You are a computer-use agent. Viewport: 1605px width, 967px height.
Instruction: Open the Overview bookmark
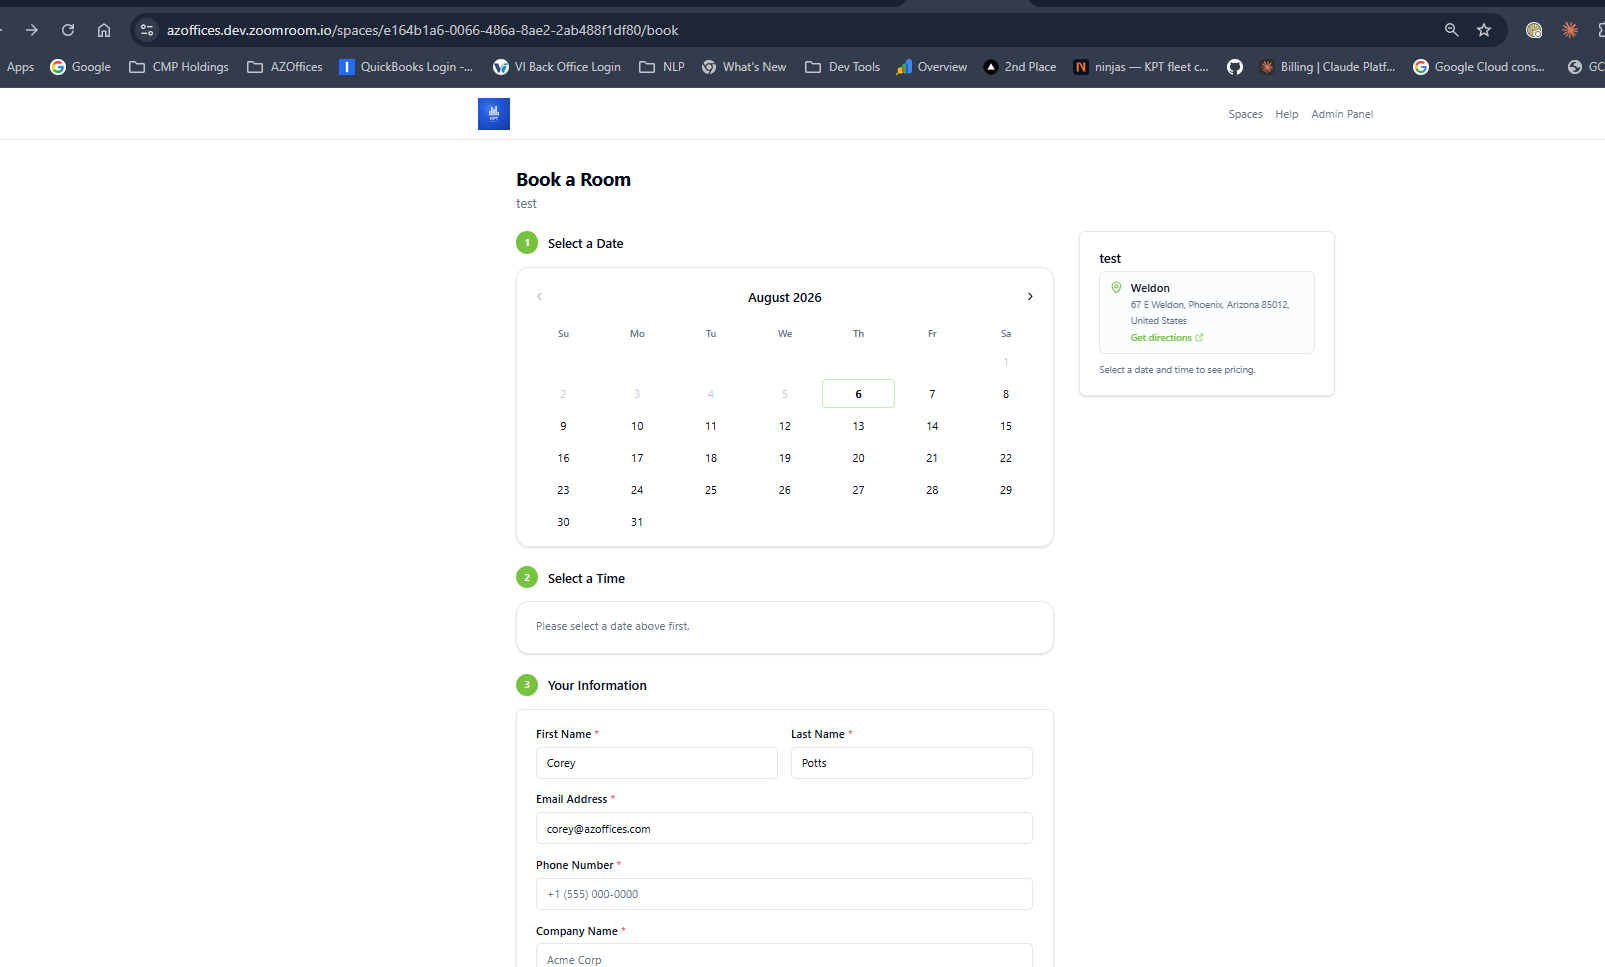point(932,67)
